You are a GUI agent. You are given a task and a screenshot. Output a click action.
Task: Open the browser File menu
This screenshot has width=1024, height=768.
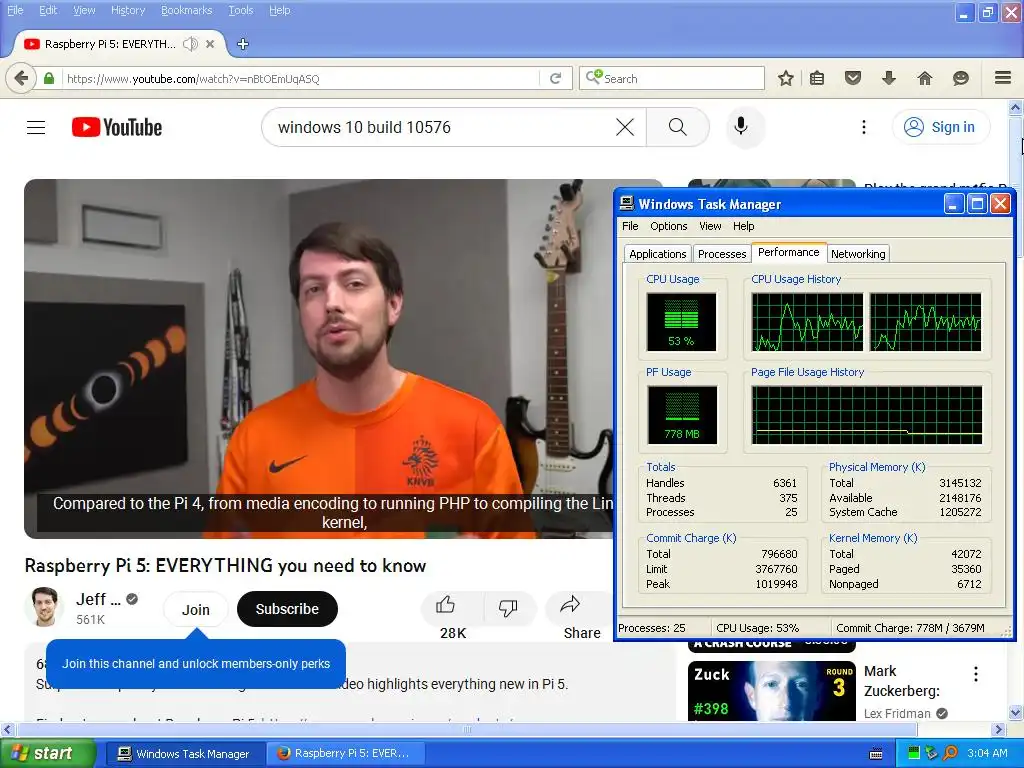[x=15, y=10]
